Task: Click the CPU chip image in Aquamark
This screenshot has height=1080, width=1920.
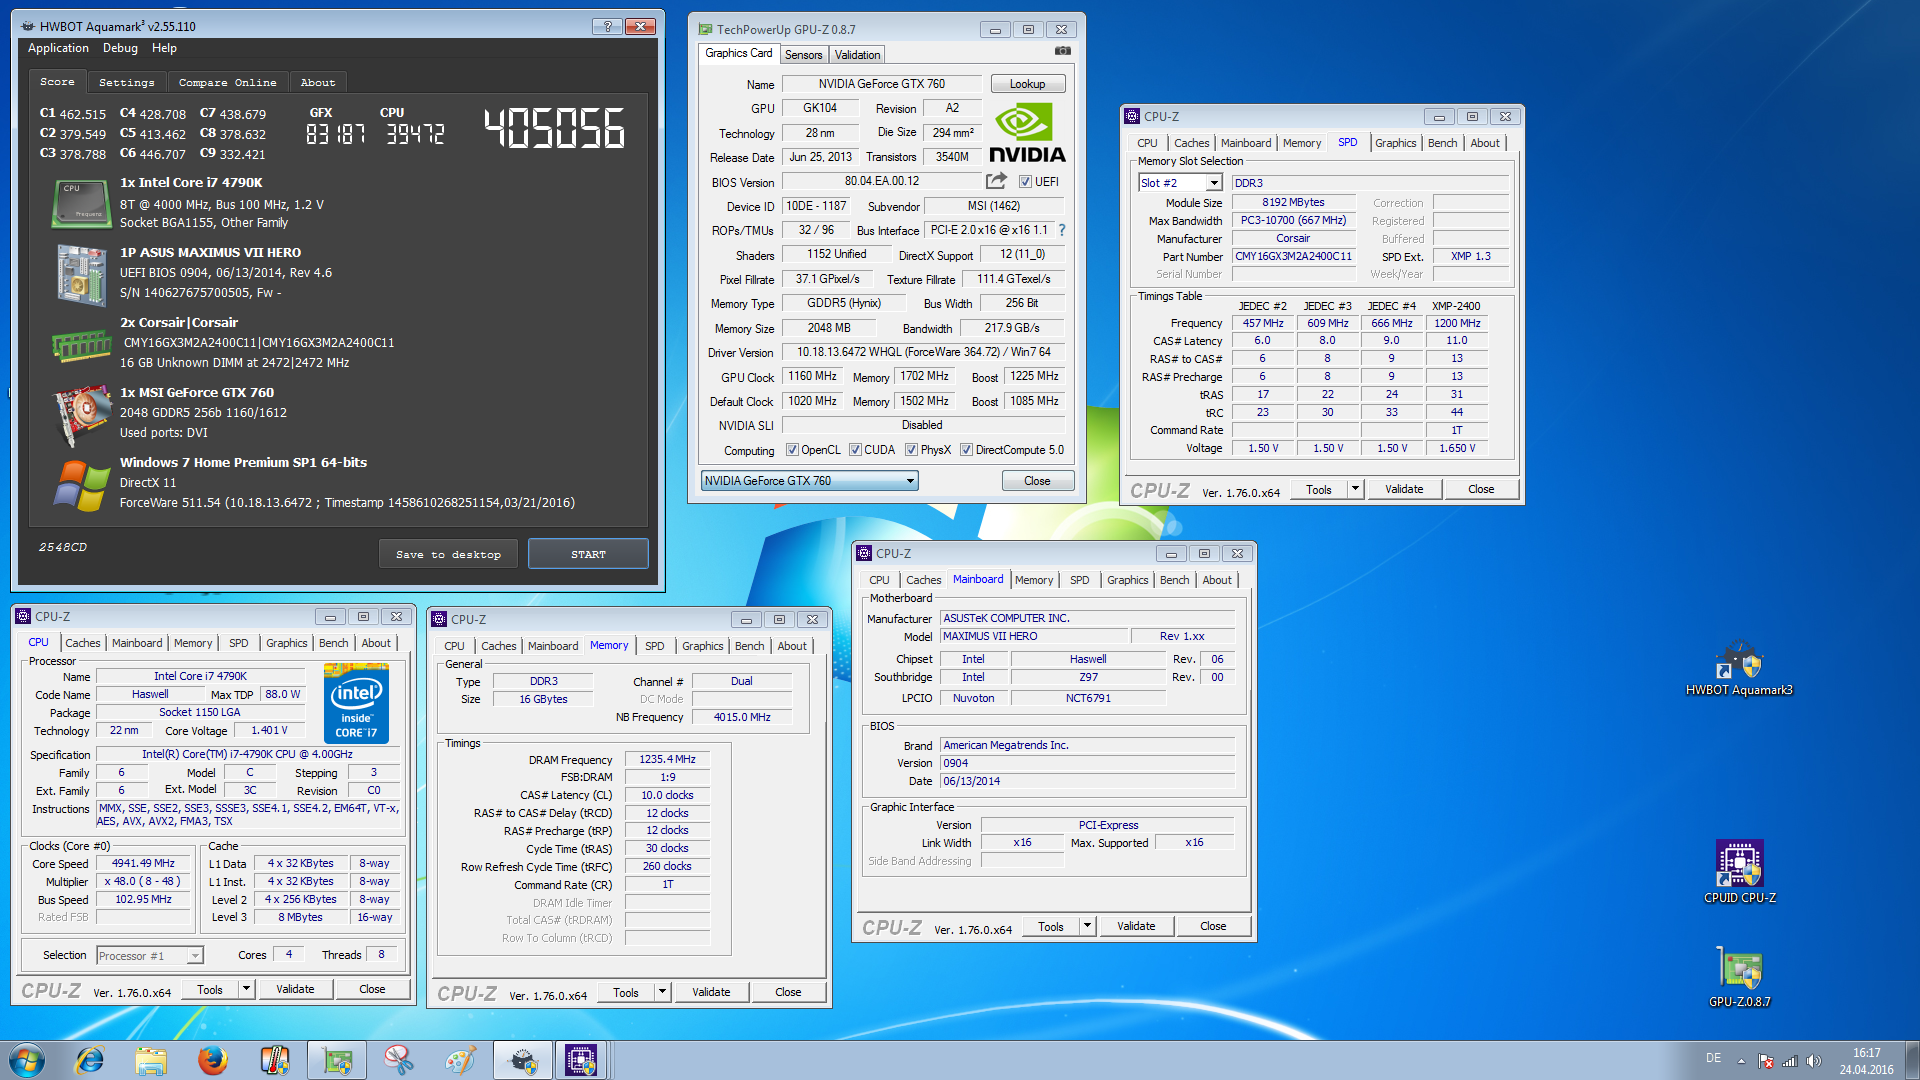Action: [x=80, y=203]
